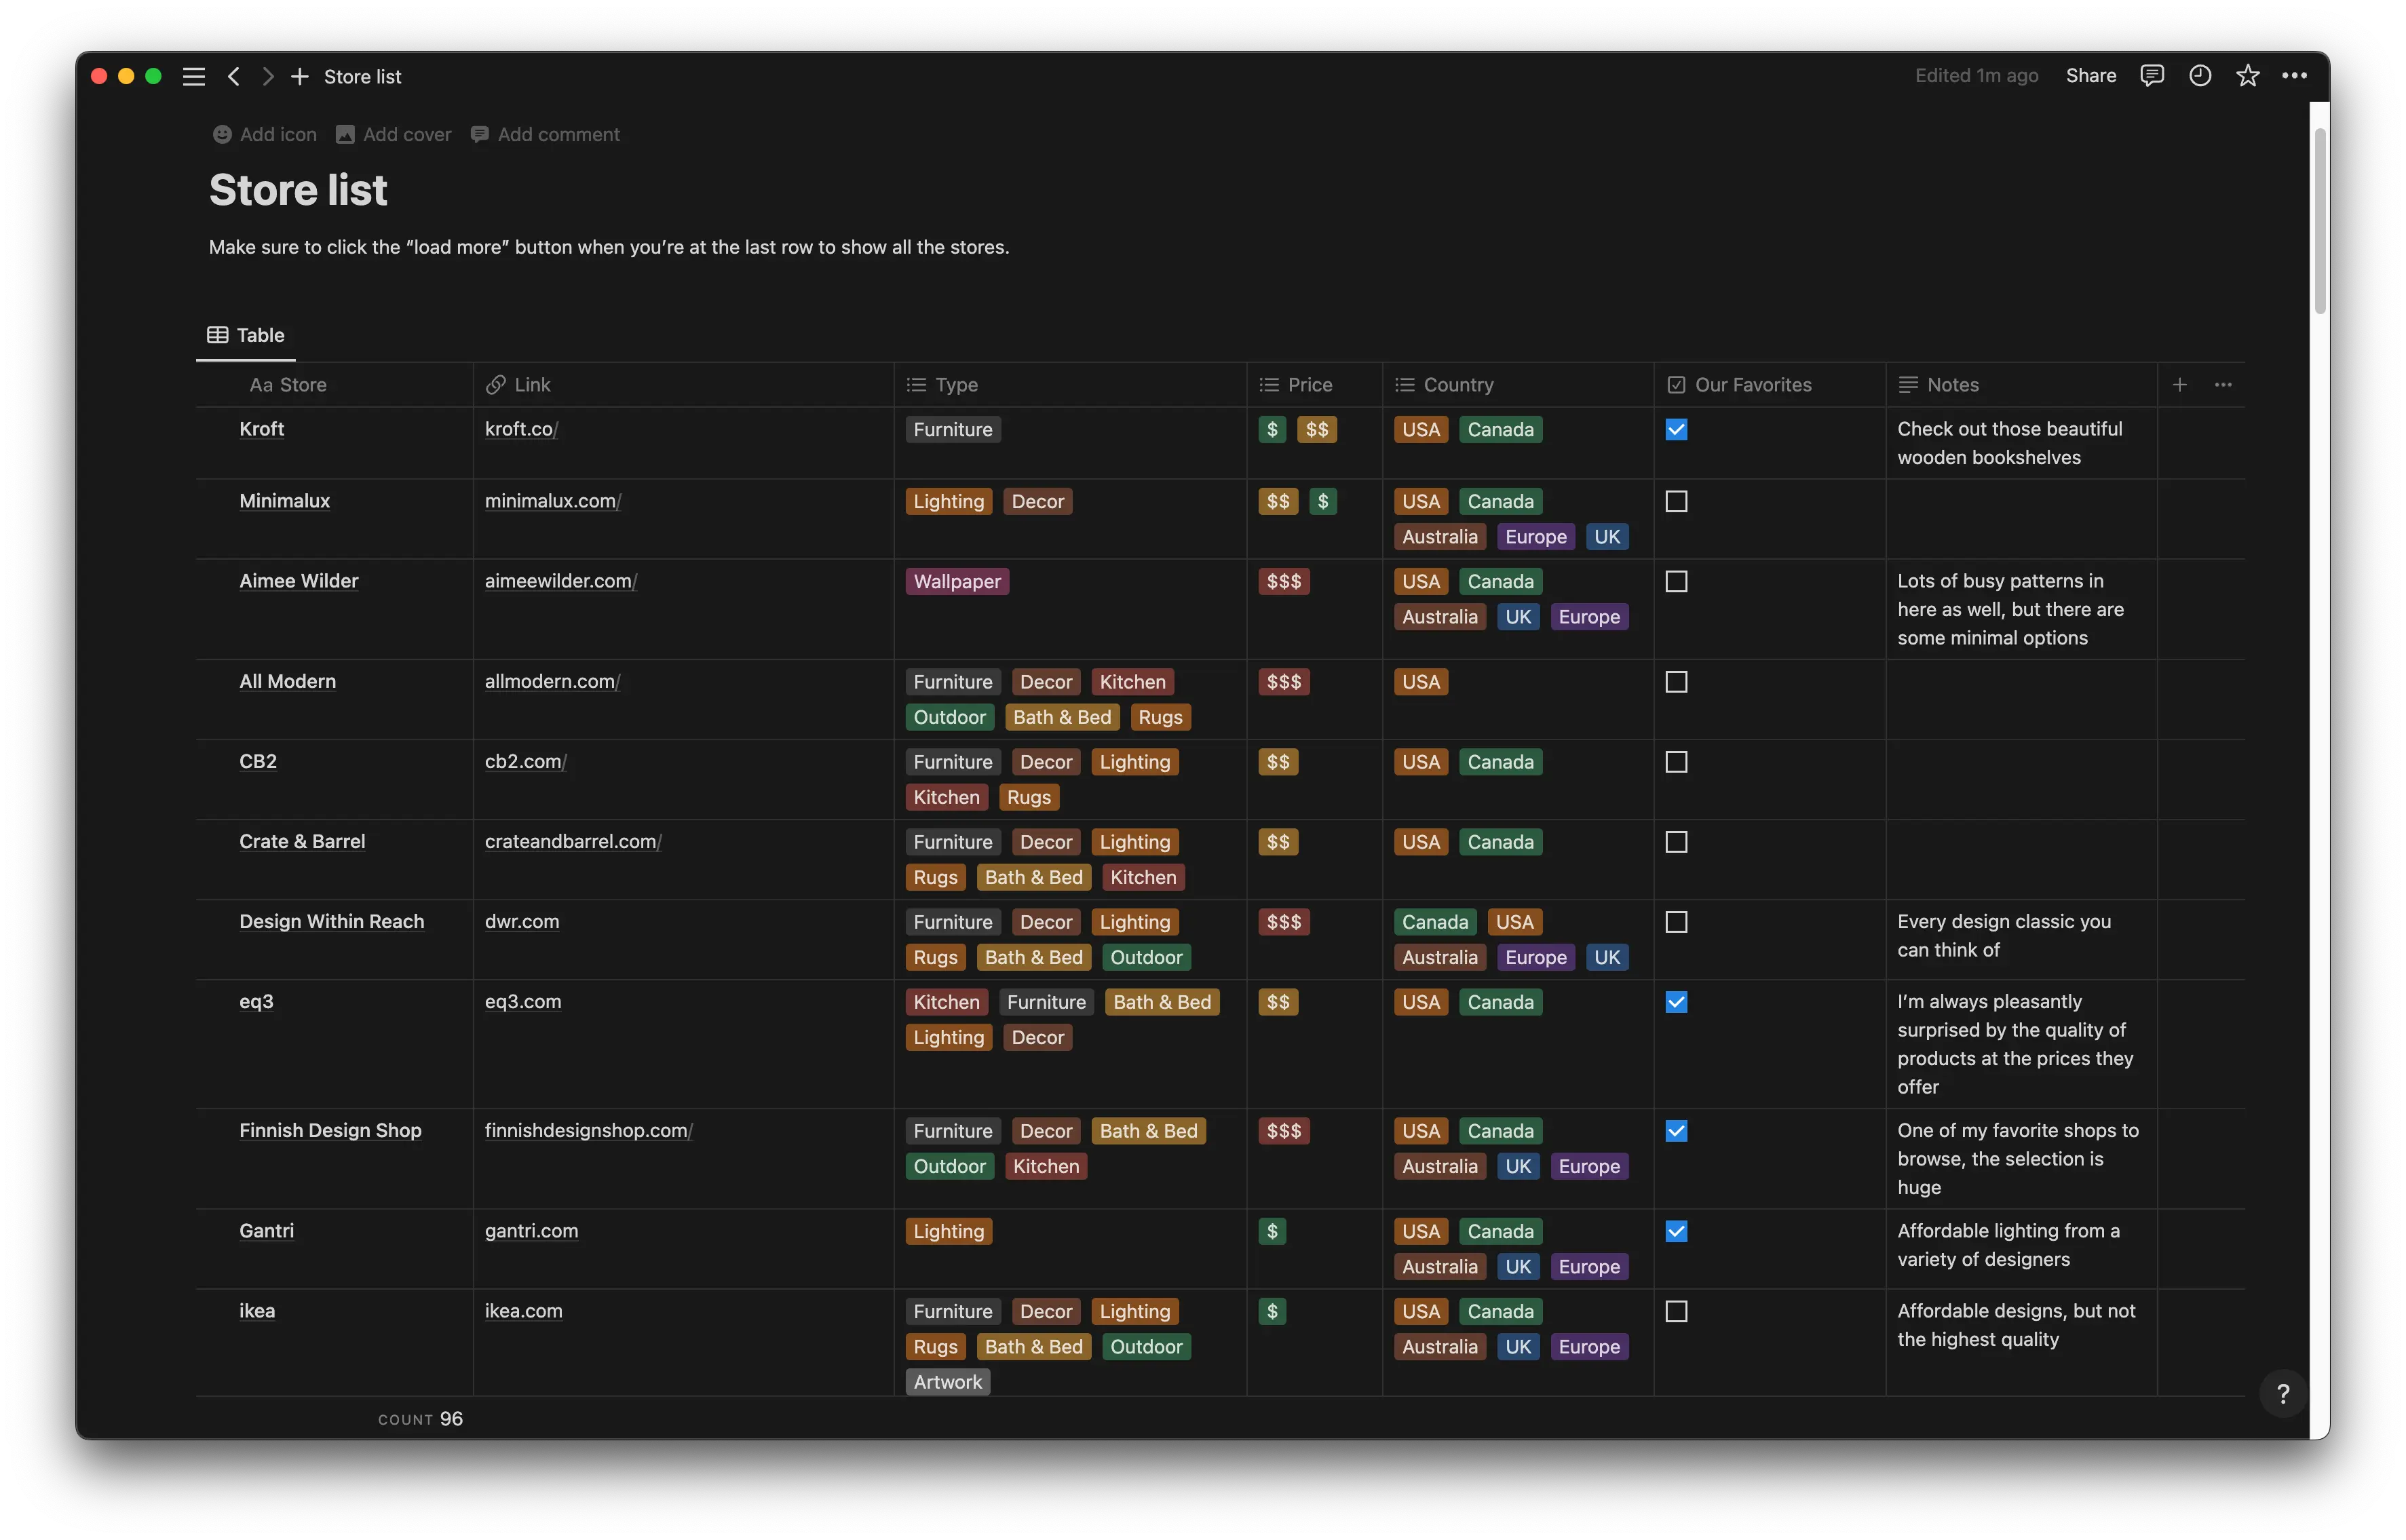Screen dimensions: 2406x1540
Task: Click the $ price tag for Gantri
Action: 1272,1231
